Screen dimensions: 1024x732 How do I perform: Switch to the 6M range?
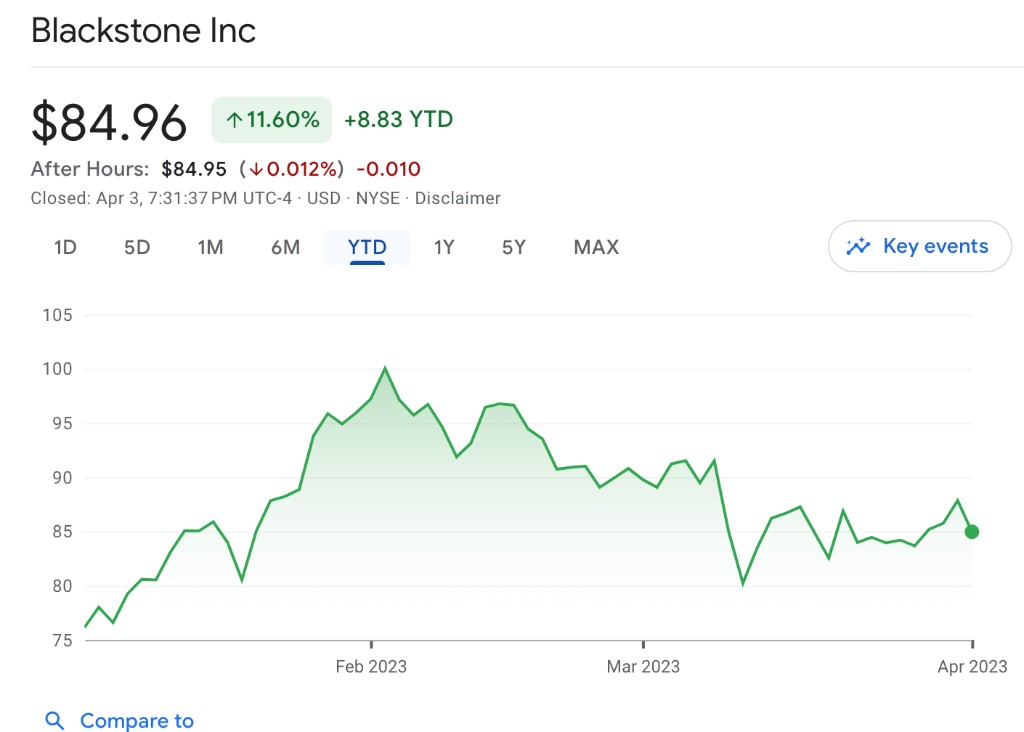click(285, 247)
